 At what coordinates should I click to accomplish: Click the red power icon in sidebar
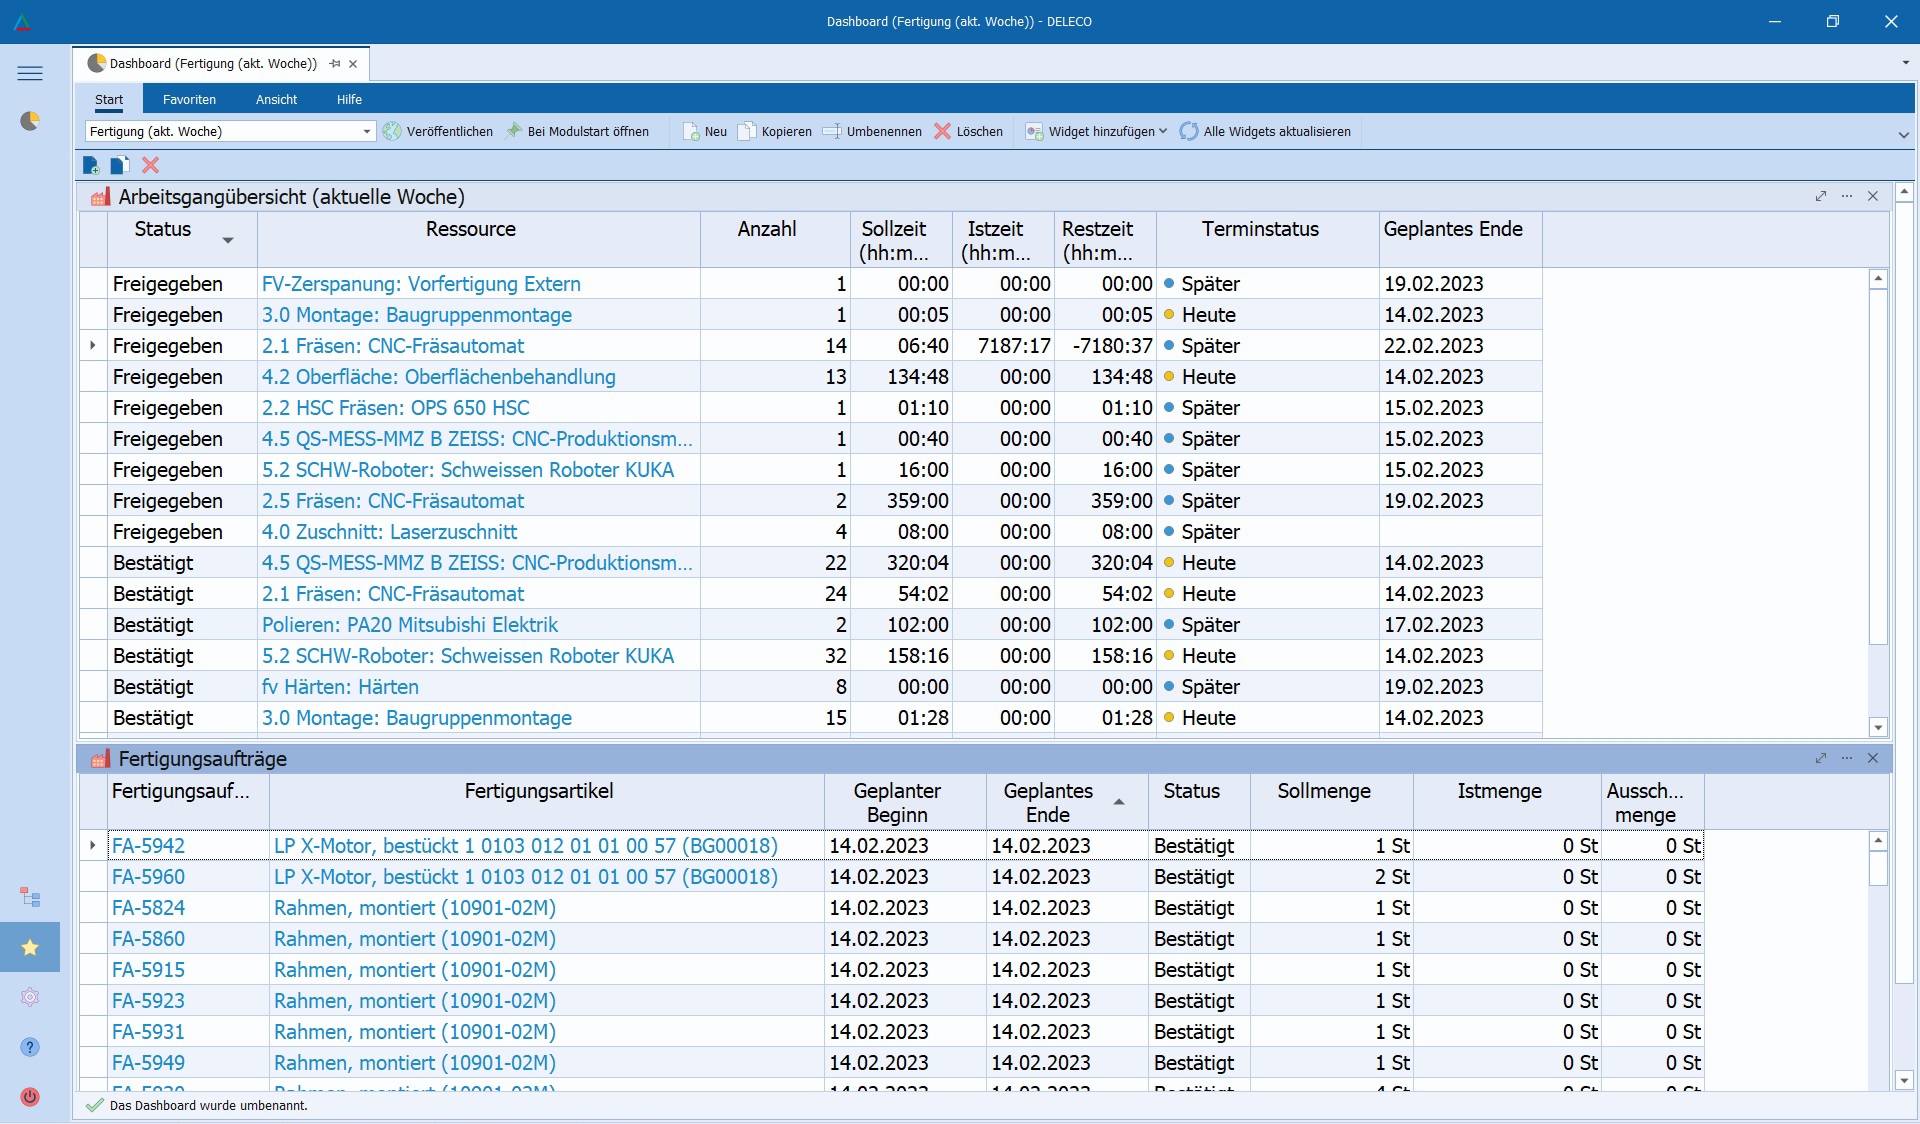coord(30,1097)
